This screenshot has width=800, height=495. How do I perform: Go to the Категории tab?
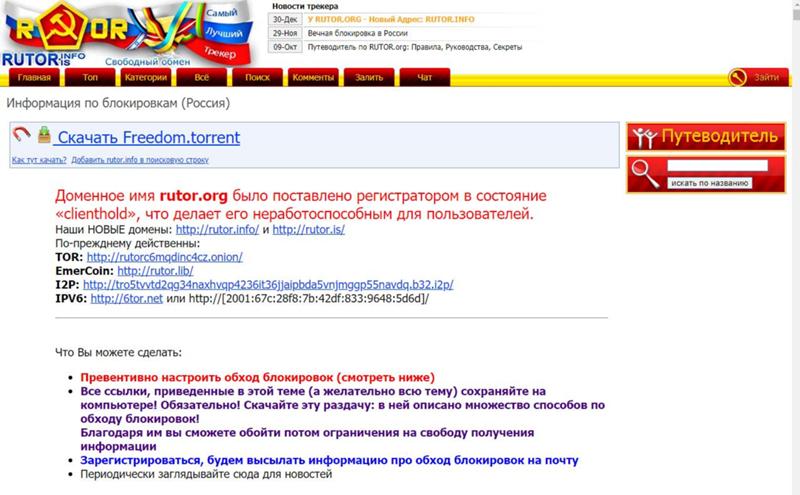[x=146, y=77]
